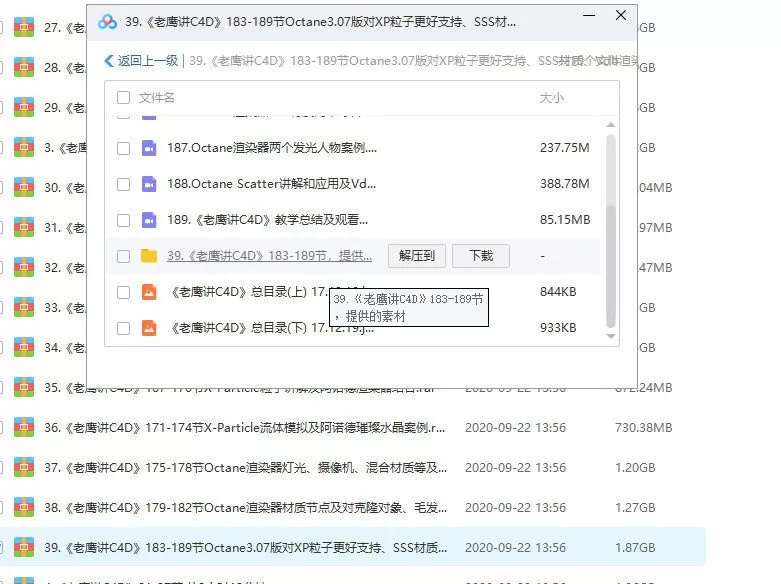Check the box for 187.Octane file
Screen dimensions: 781x584
tap(123, 148)
